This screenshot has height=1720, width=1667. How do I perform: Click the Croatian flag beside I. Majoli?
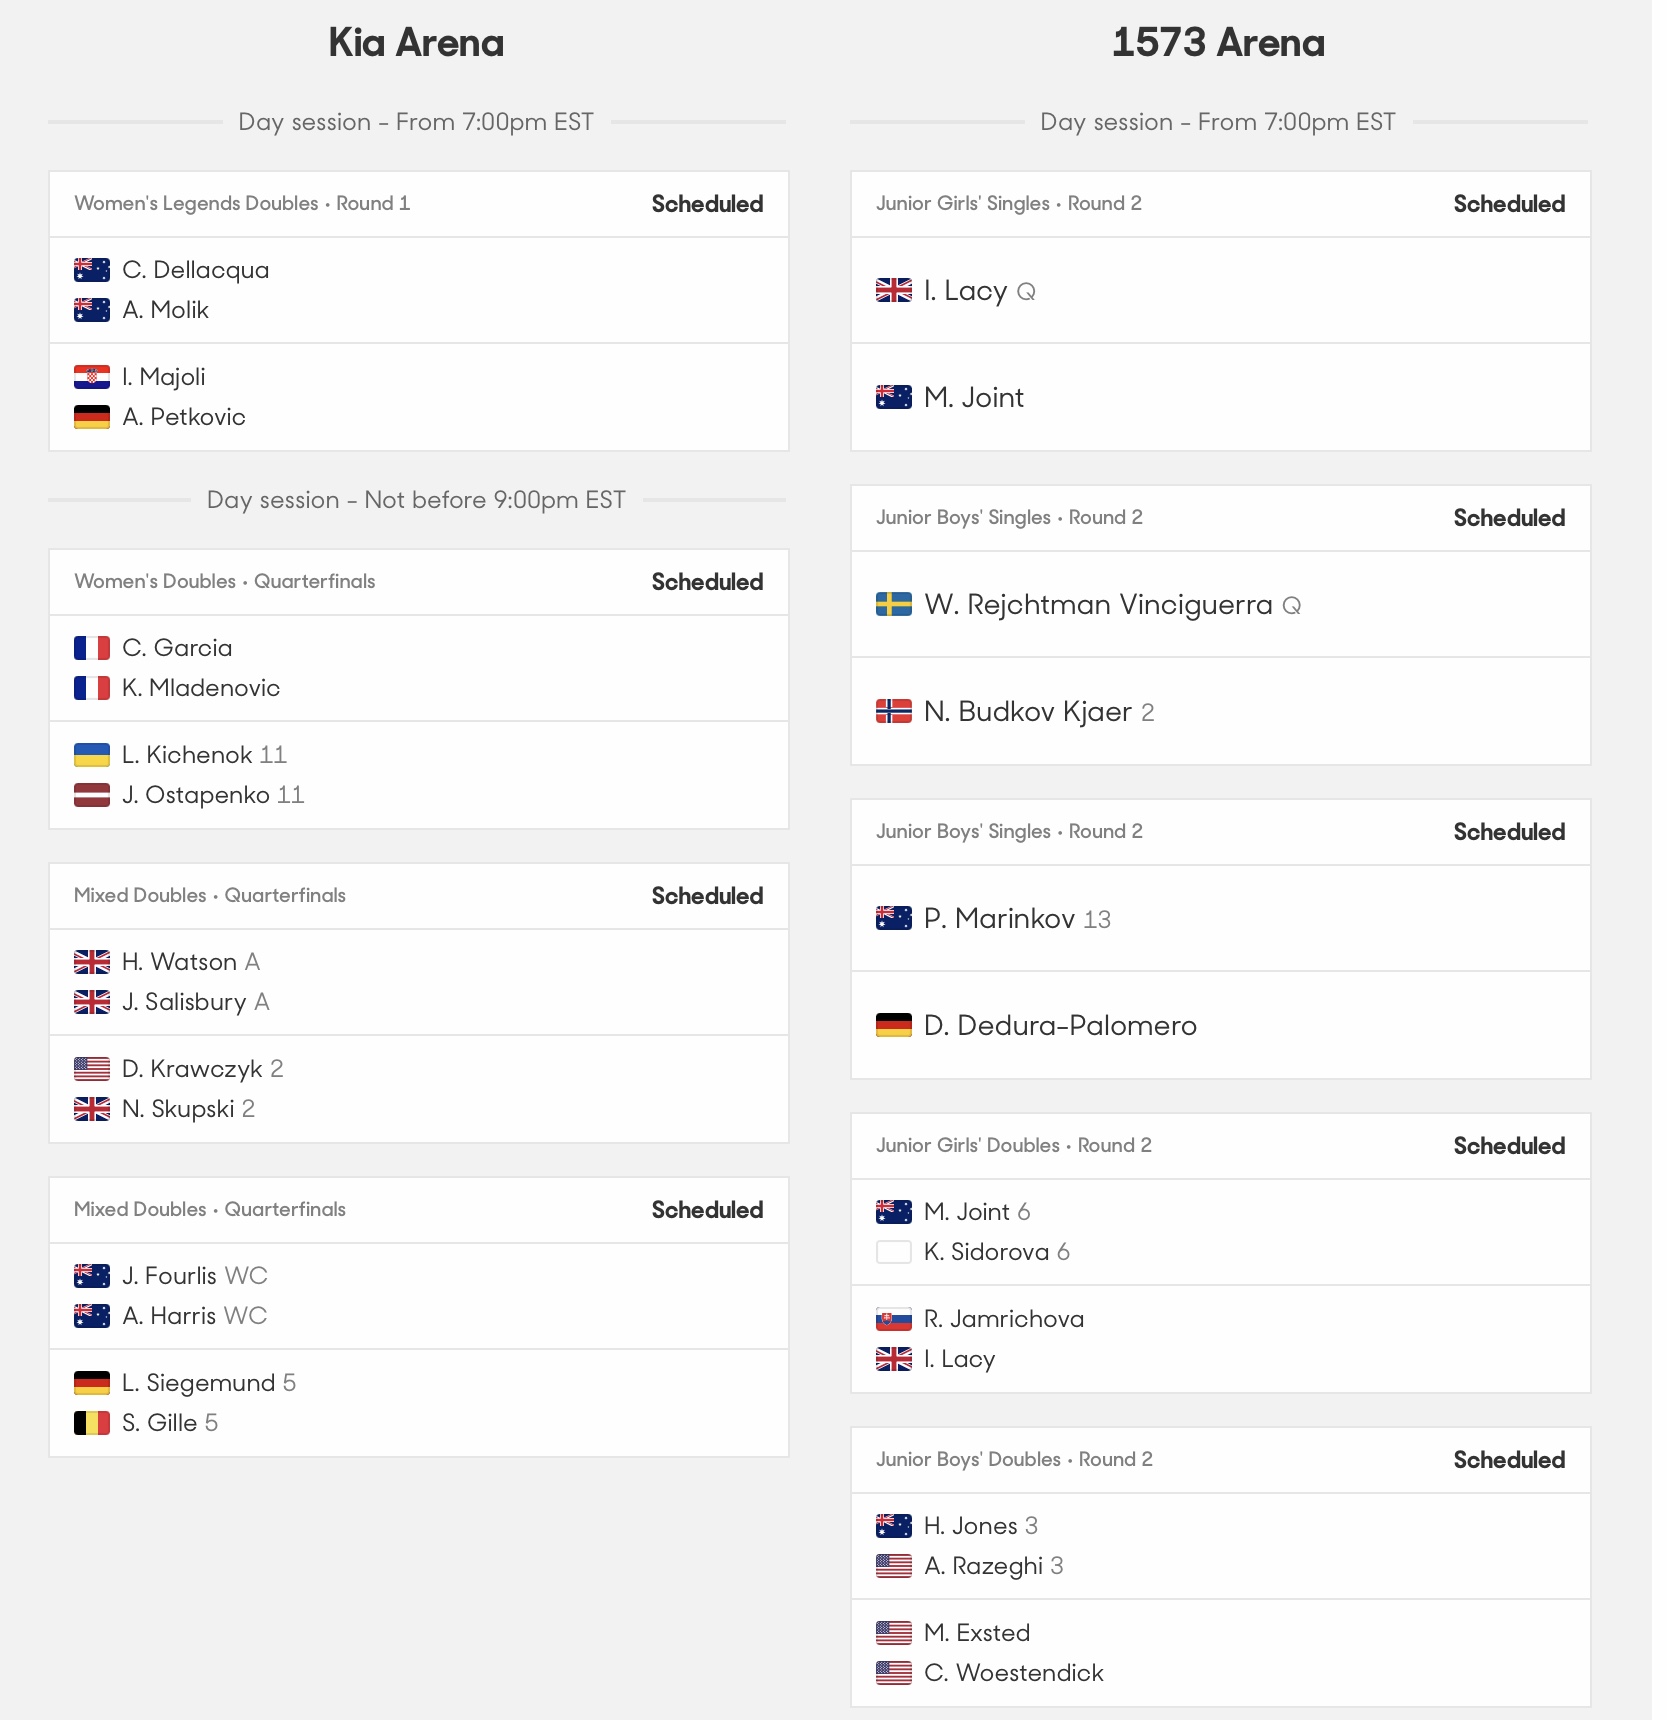pos(92,377)
